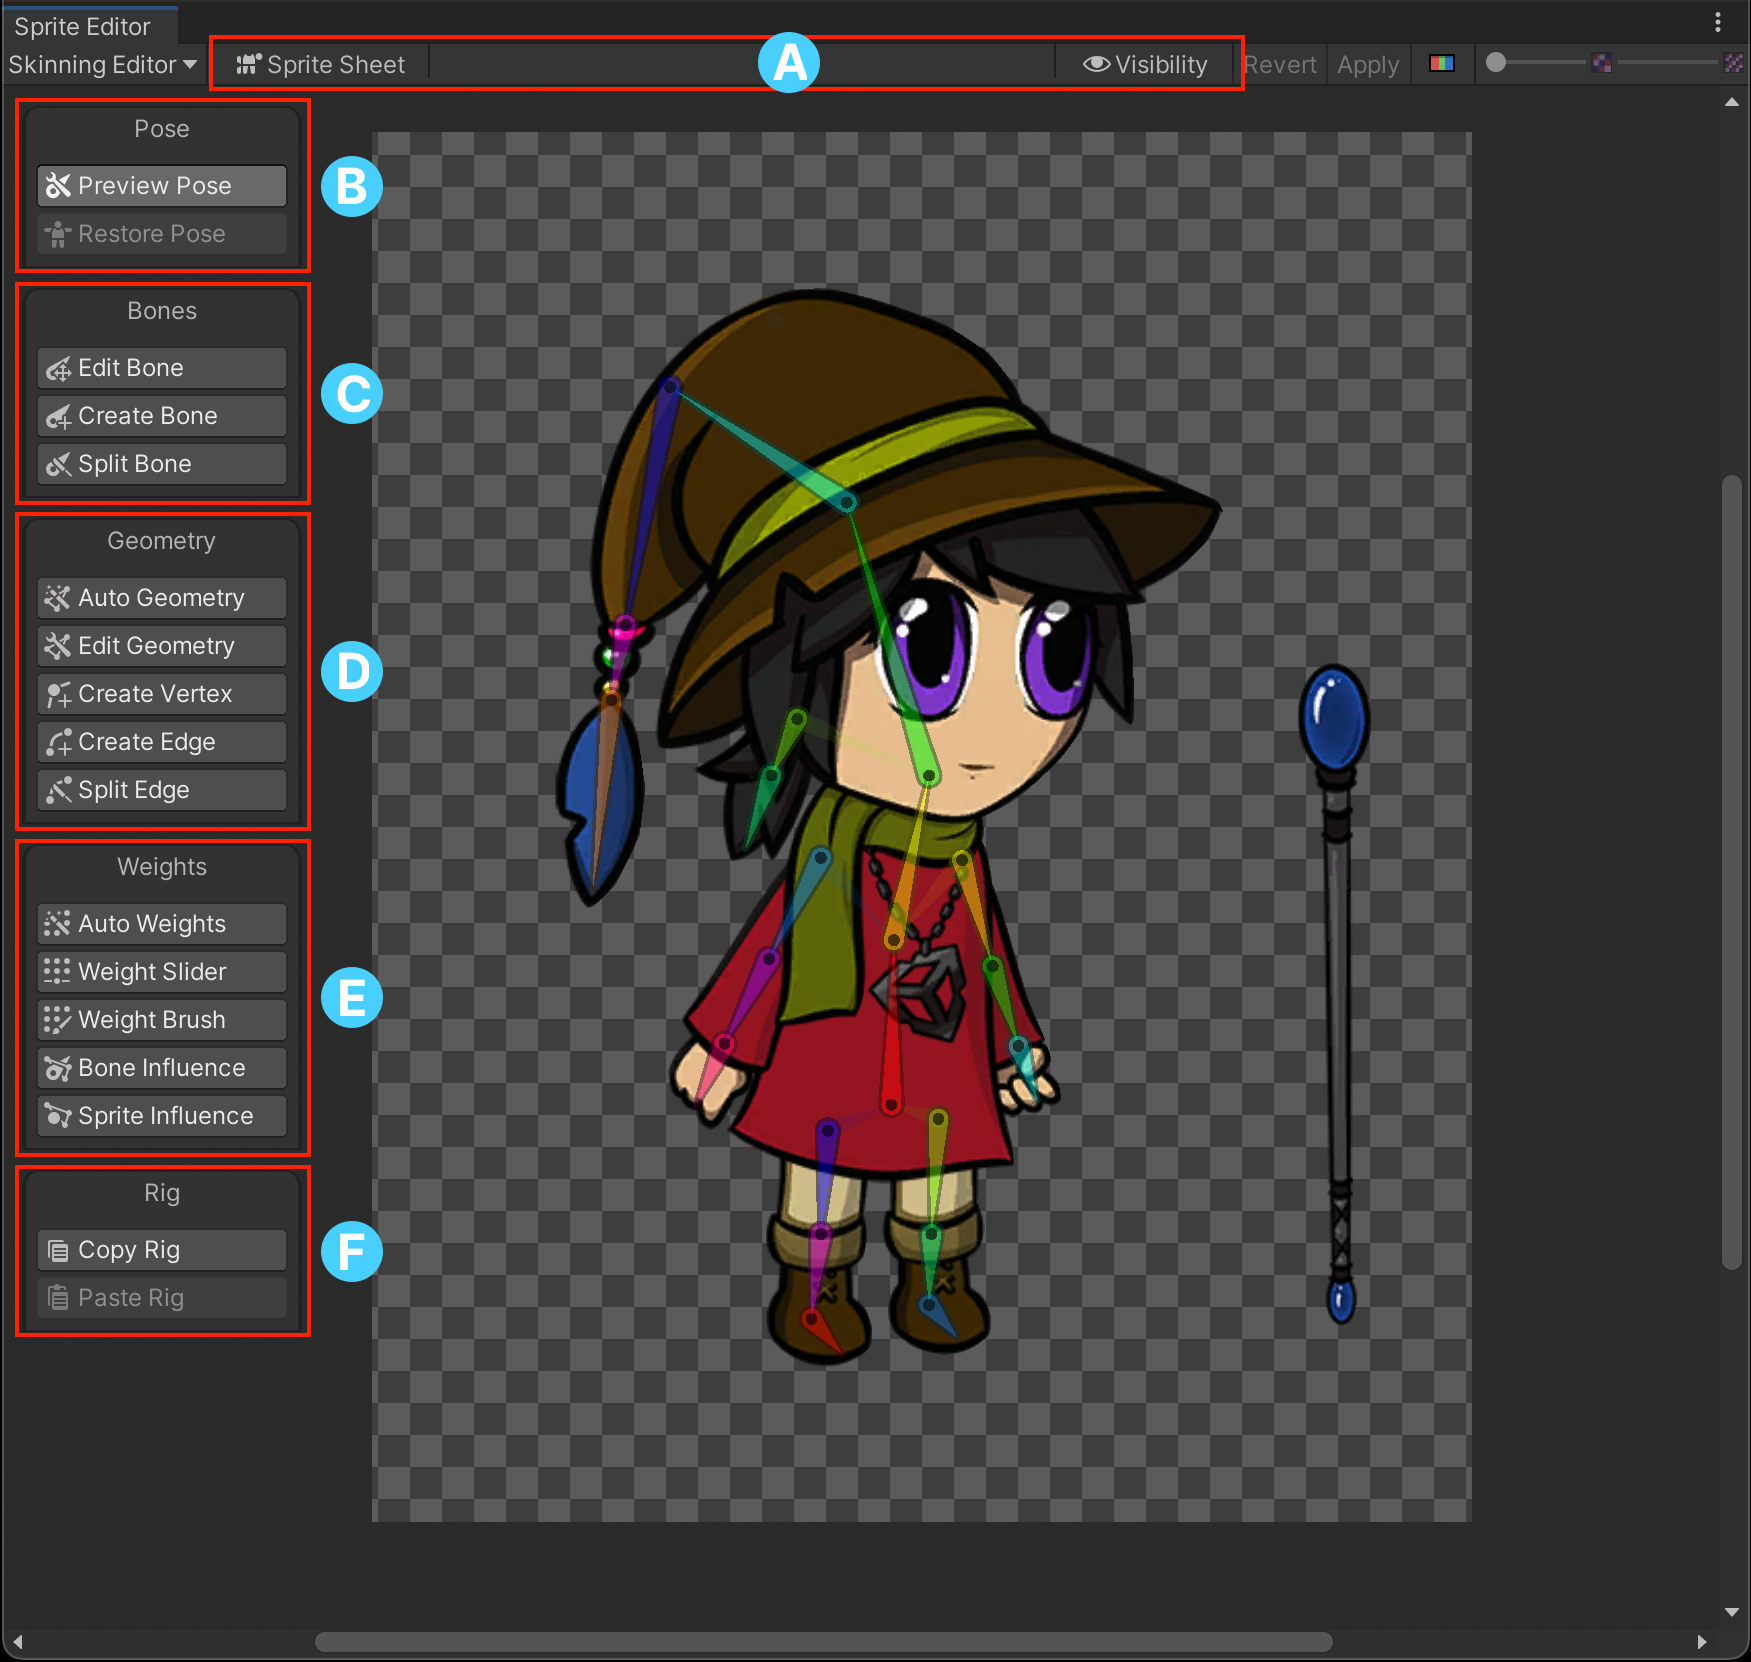Toggle the Preview Pose mode

point(162,186)
